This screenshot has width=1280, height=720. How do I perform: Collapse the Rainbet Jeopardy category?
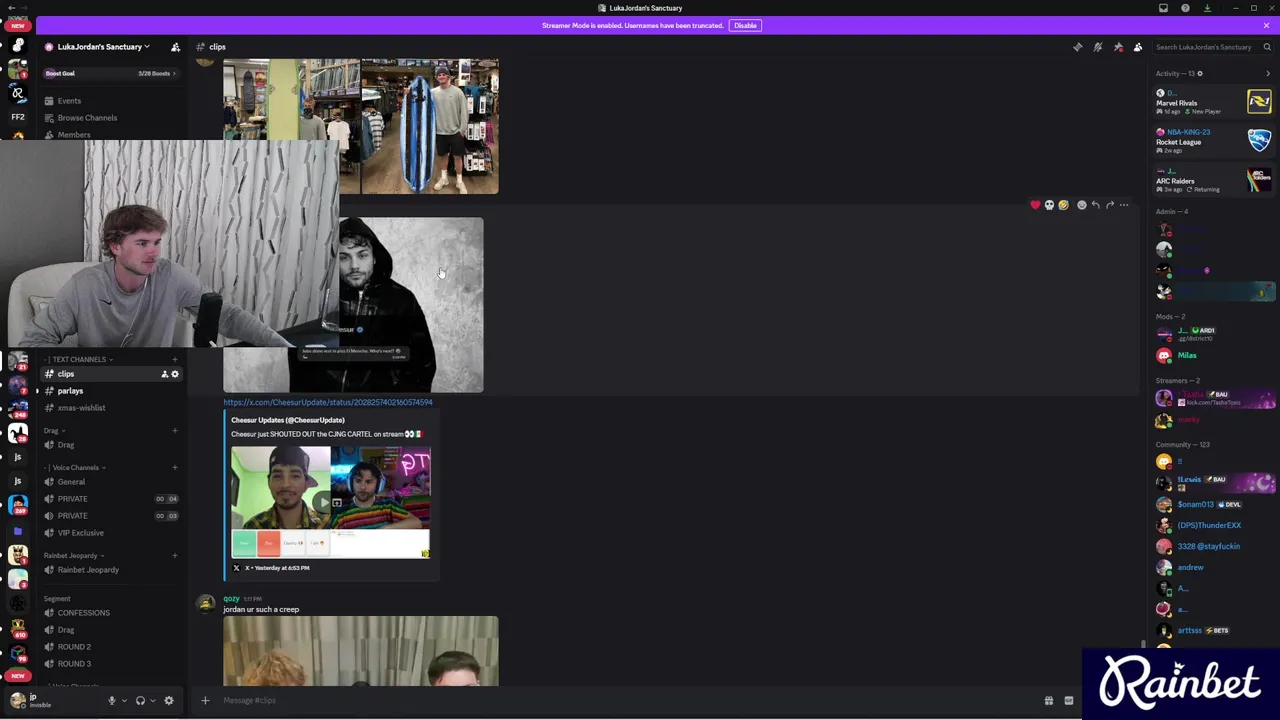coord(73,556)
